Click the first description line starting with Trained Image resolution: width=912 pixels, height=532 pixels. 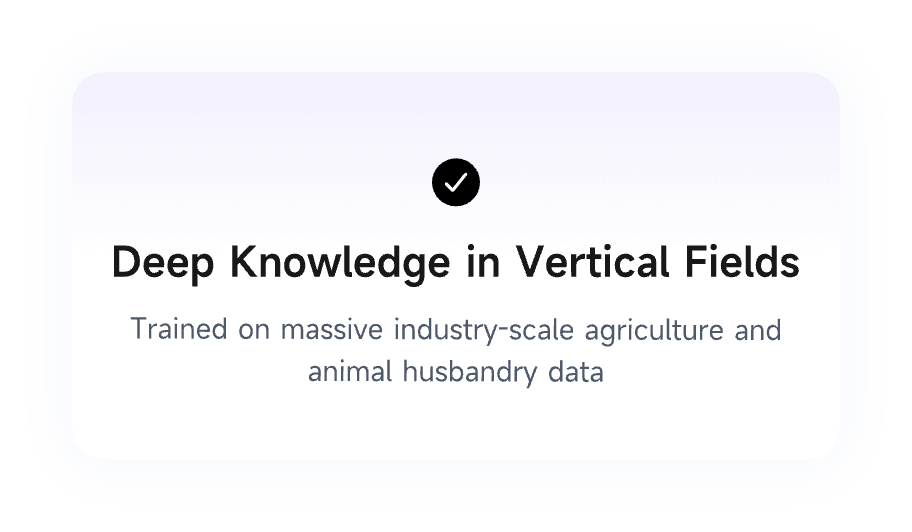(x=456, y=329)
